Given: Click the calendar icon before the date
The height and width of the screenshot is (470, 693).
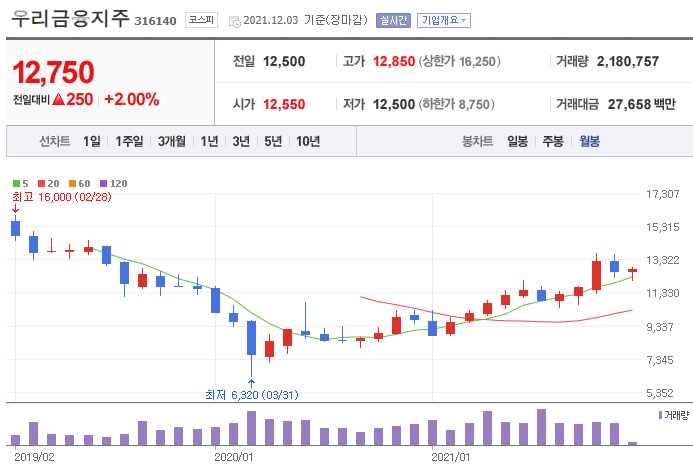Looking at the screenshot, I should tap(234, 21).
